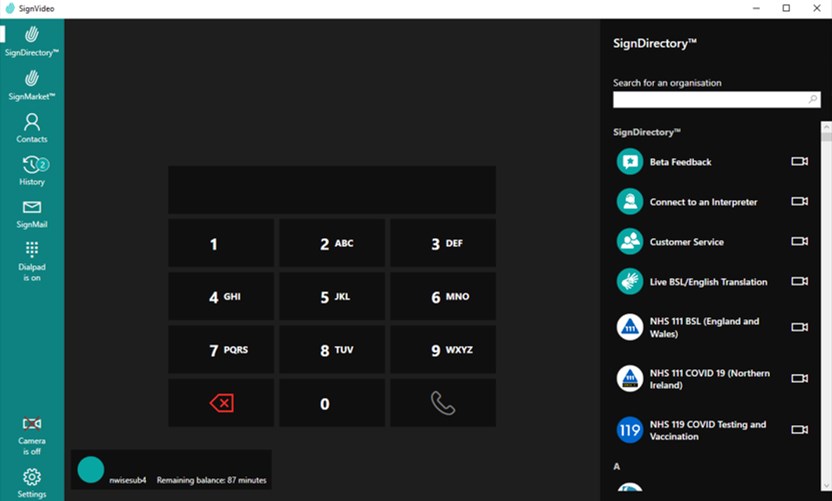The width and height of the screenshot is (832, 501).
Task: Open SignMail inbox
Action: (32, 213)
